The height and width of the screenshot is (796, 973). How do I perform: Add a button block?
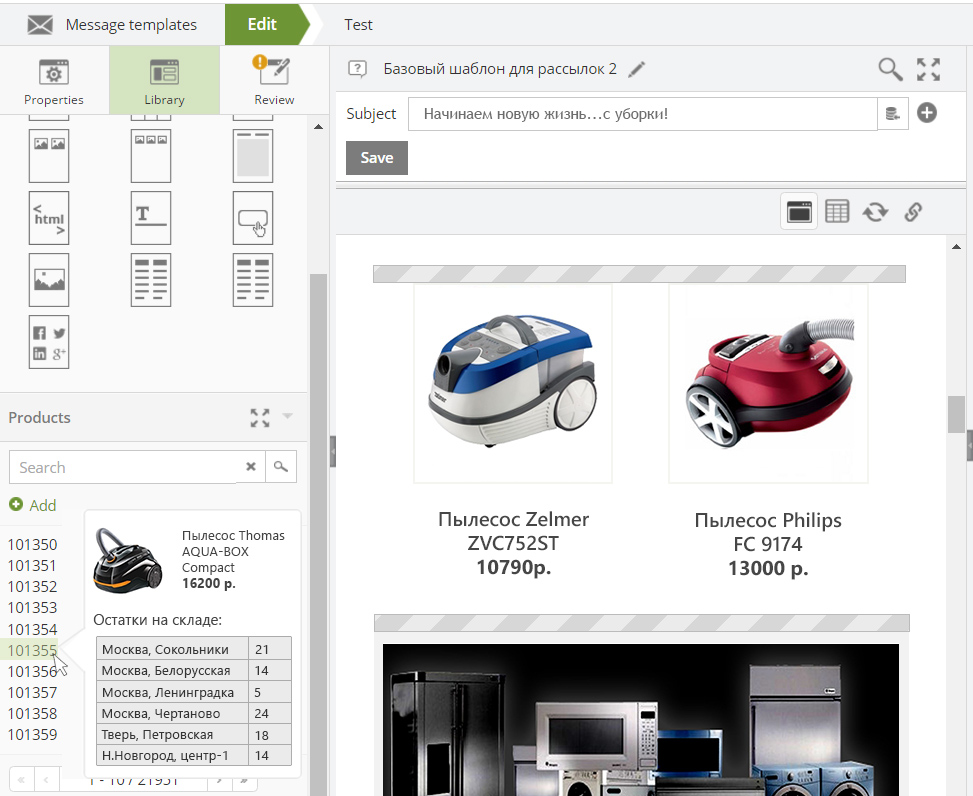coord(253,218)
